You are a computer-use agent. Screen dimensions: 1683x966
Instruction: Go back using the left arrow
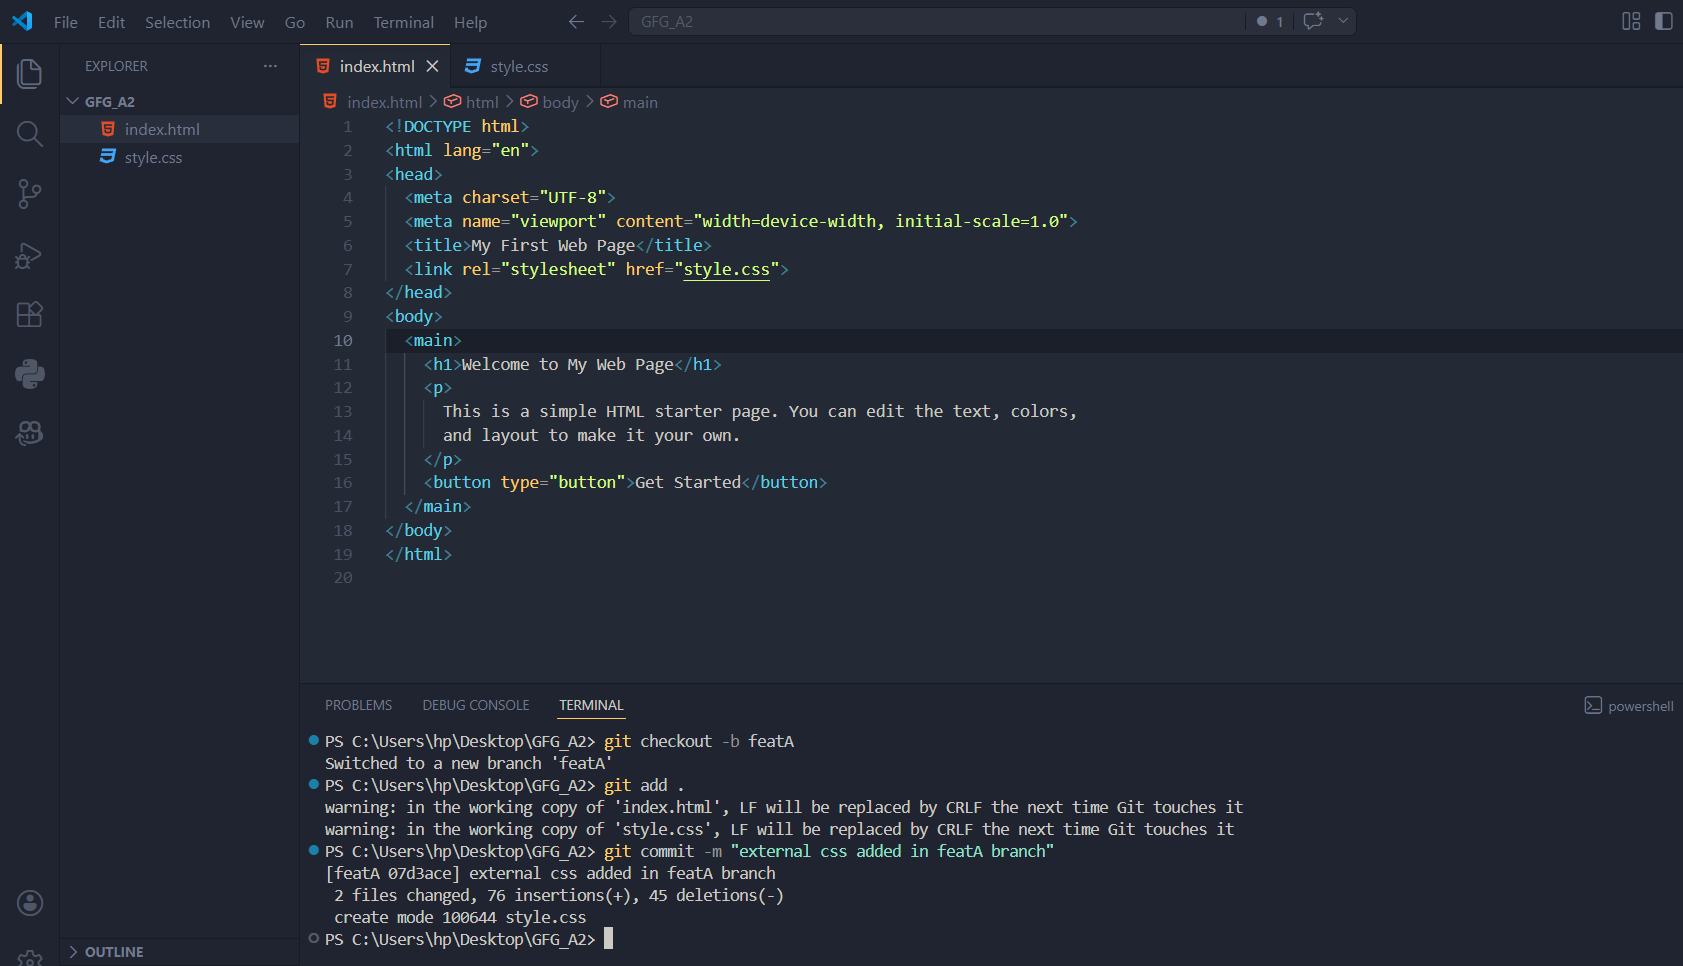(x=576, y=21)
